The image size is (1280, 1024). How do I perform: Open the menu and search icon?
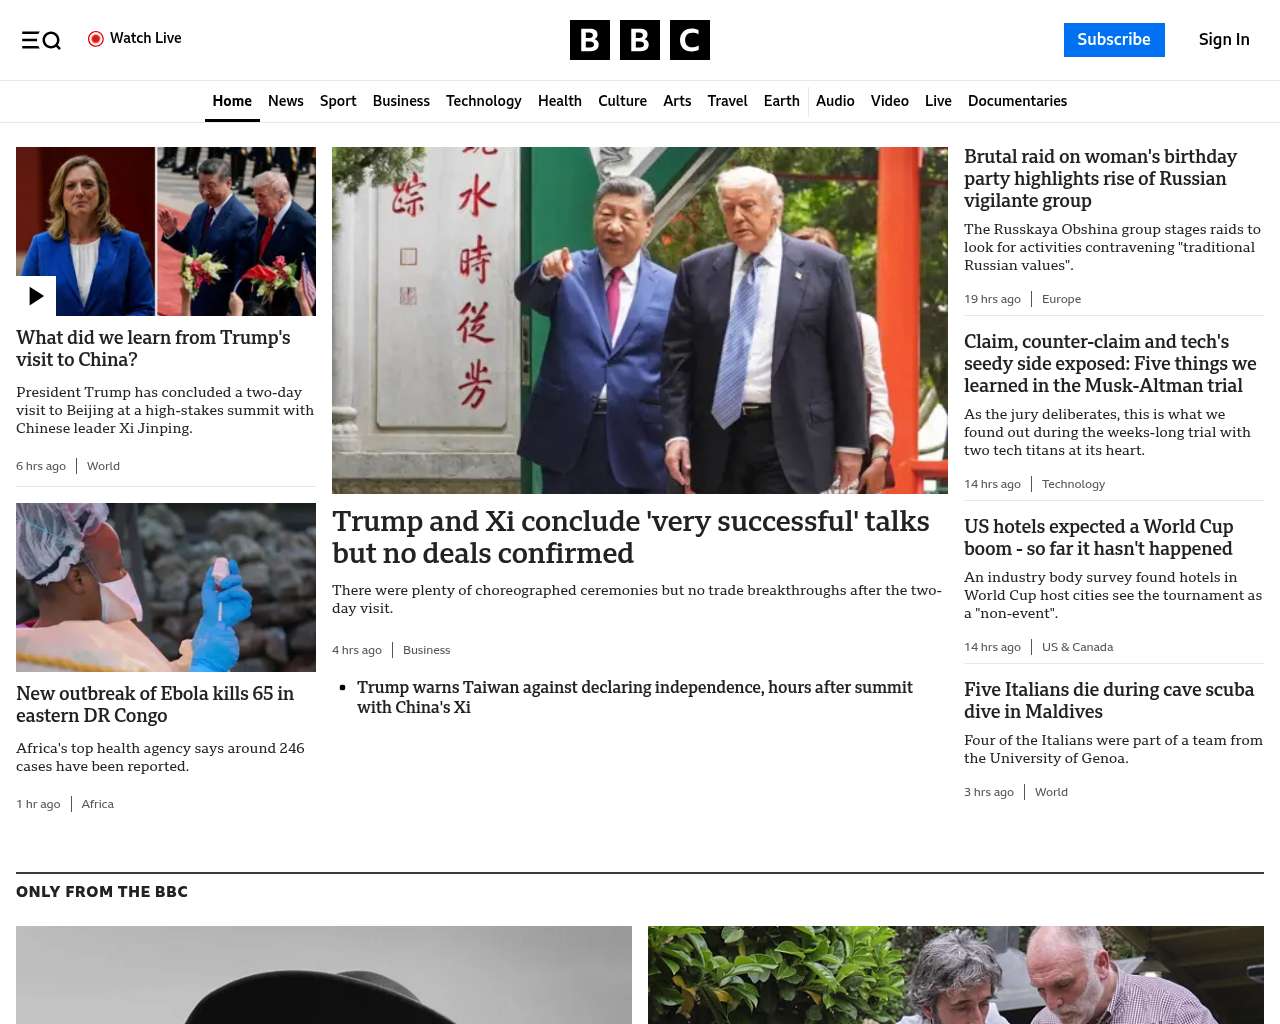click(x=41, y=40)
